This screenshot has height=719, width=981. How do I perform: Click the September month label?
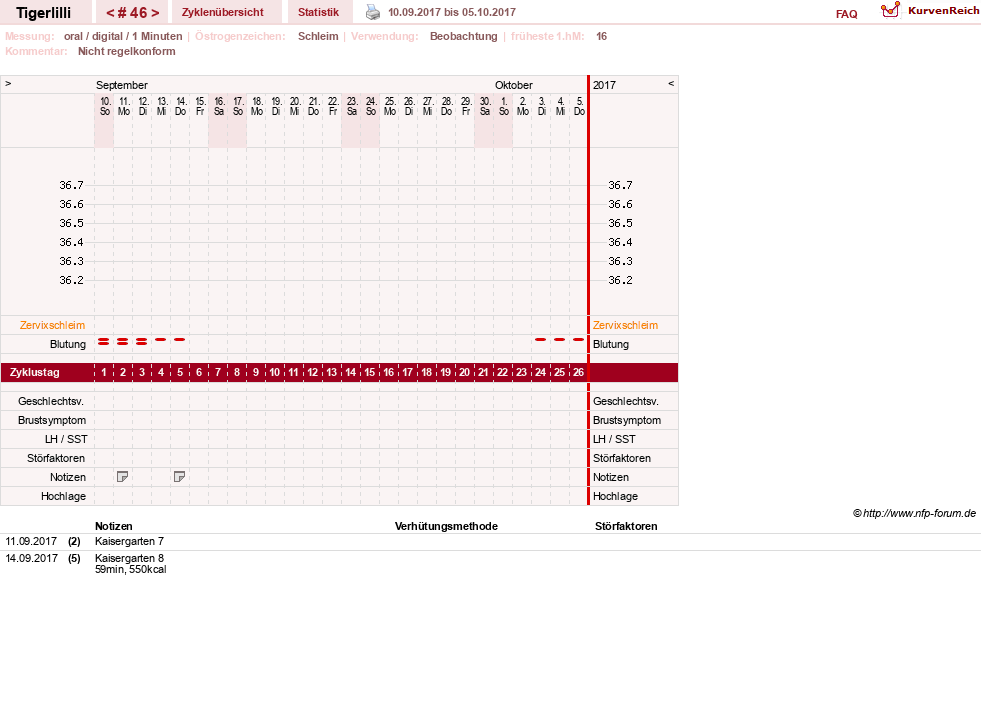(x=122, y=85)
